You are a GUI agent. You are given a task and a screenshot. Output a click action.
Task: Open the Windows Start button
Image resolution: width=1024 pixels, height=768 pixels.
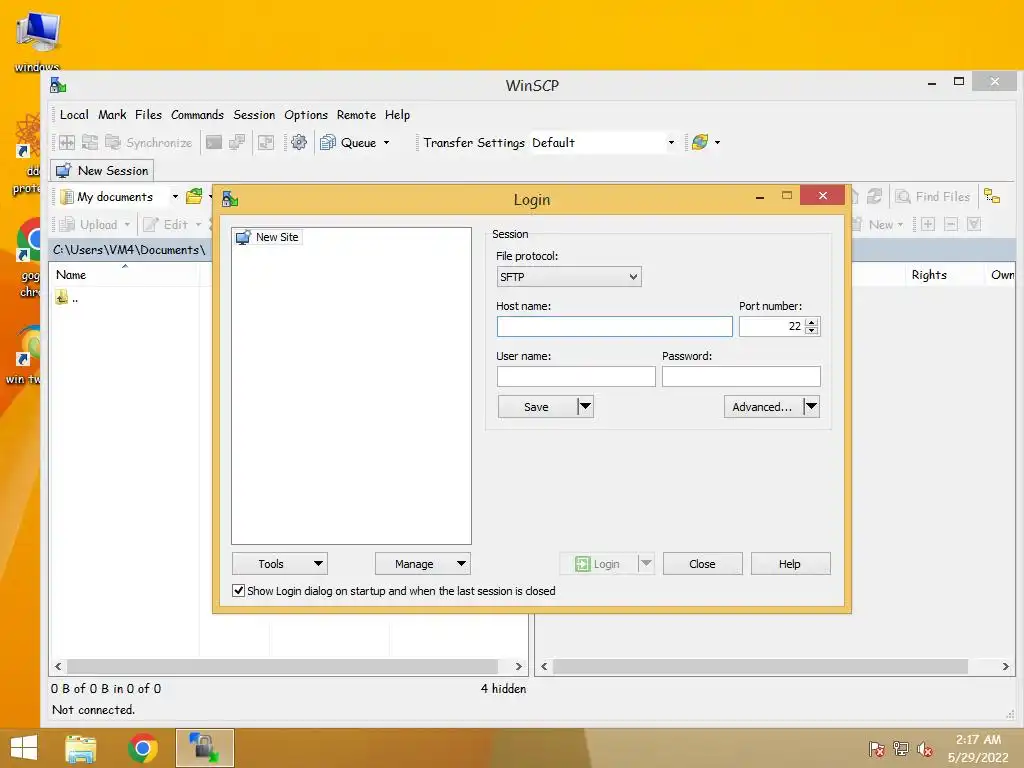coord(24,748)
